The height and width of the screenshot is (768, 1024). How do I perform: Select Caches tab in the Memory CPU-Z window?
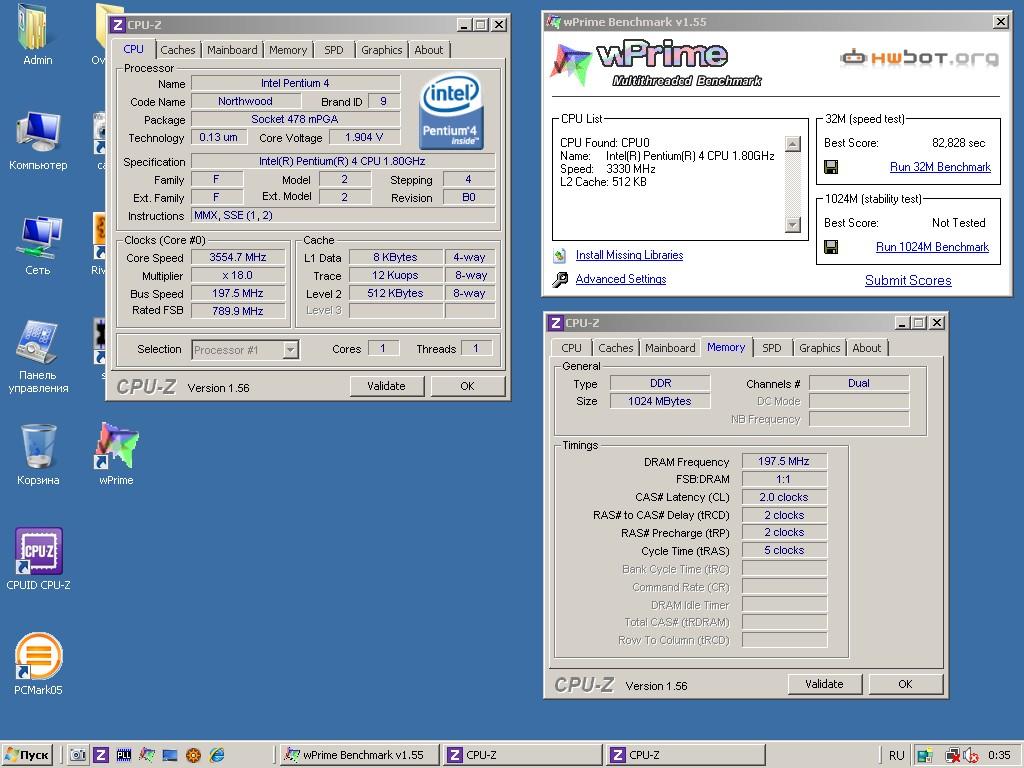pyautogui.click(x=616, y=348)
